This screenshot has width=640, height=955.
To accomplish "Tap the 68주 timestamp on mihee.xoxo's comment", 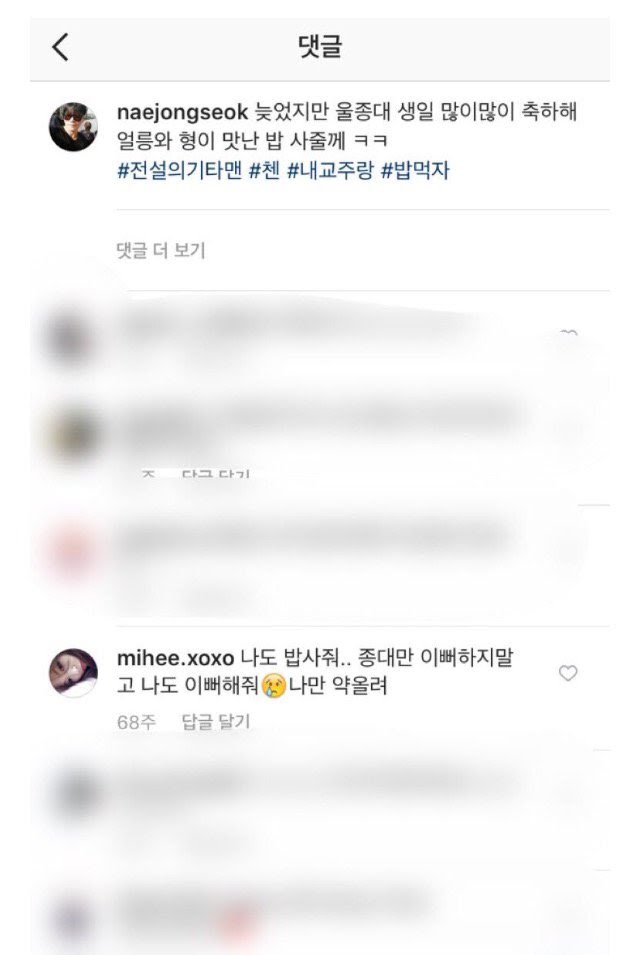I will tap(136, 722).
